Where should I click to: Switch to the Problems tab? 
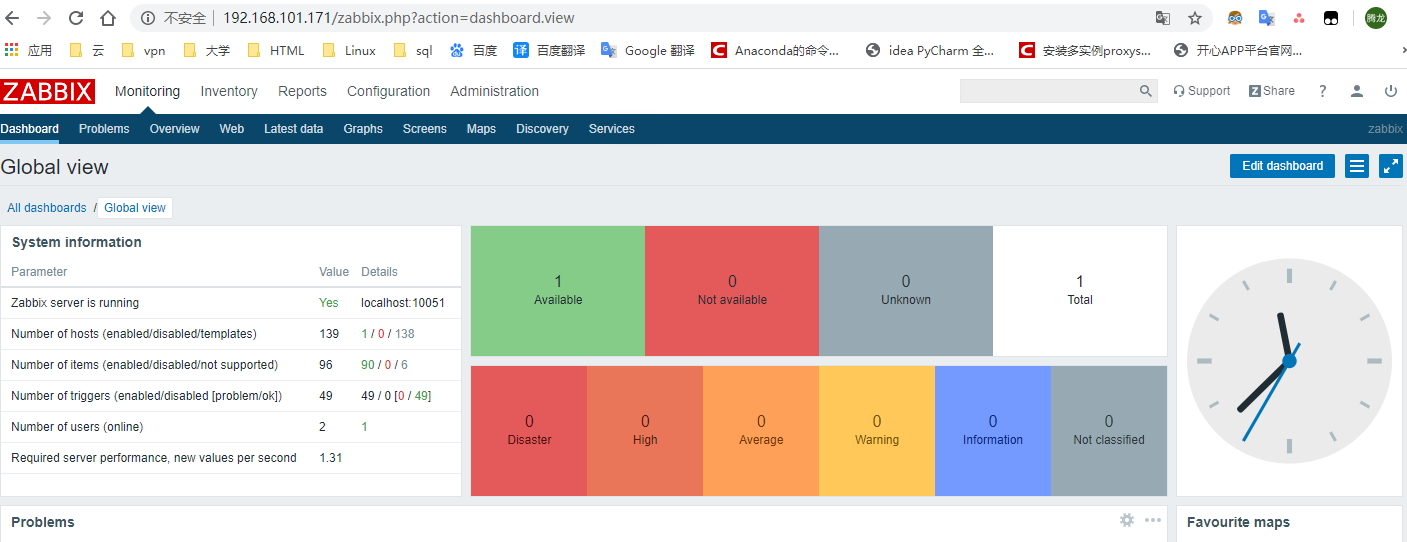(x=104, y=129)
